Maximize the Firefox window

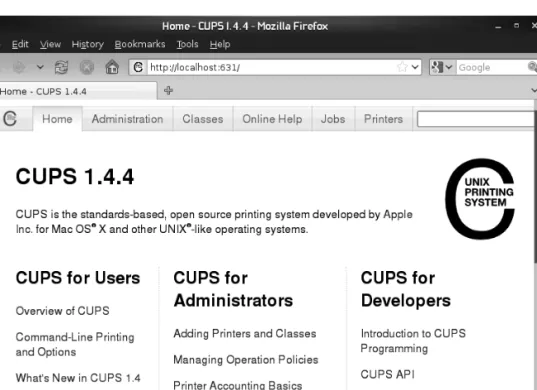tap(516, 26)
